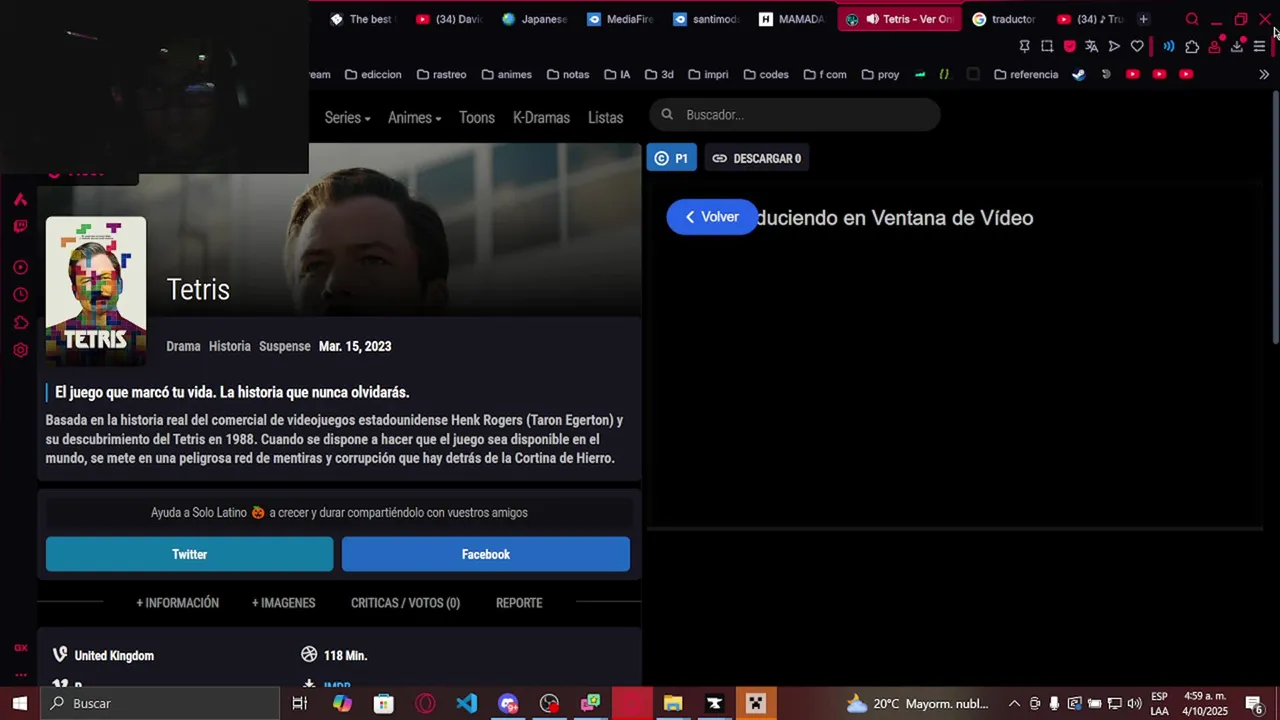This screenshot has height=720, width=1280.
Task: Open the downloads icon in toolbar
Action: 1237,46
